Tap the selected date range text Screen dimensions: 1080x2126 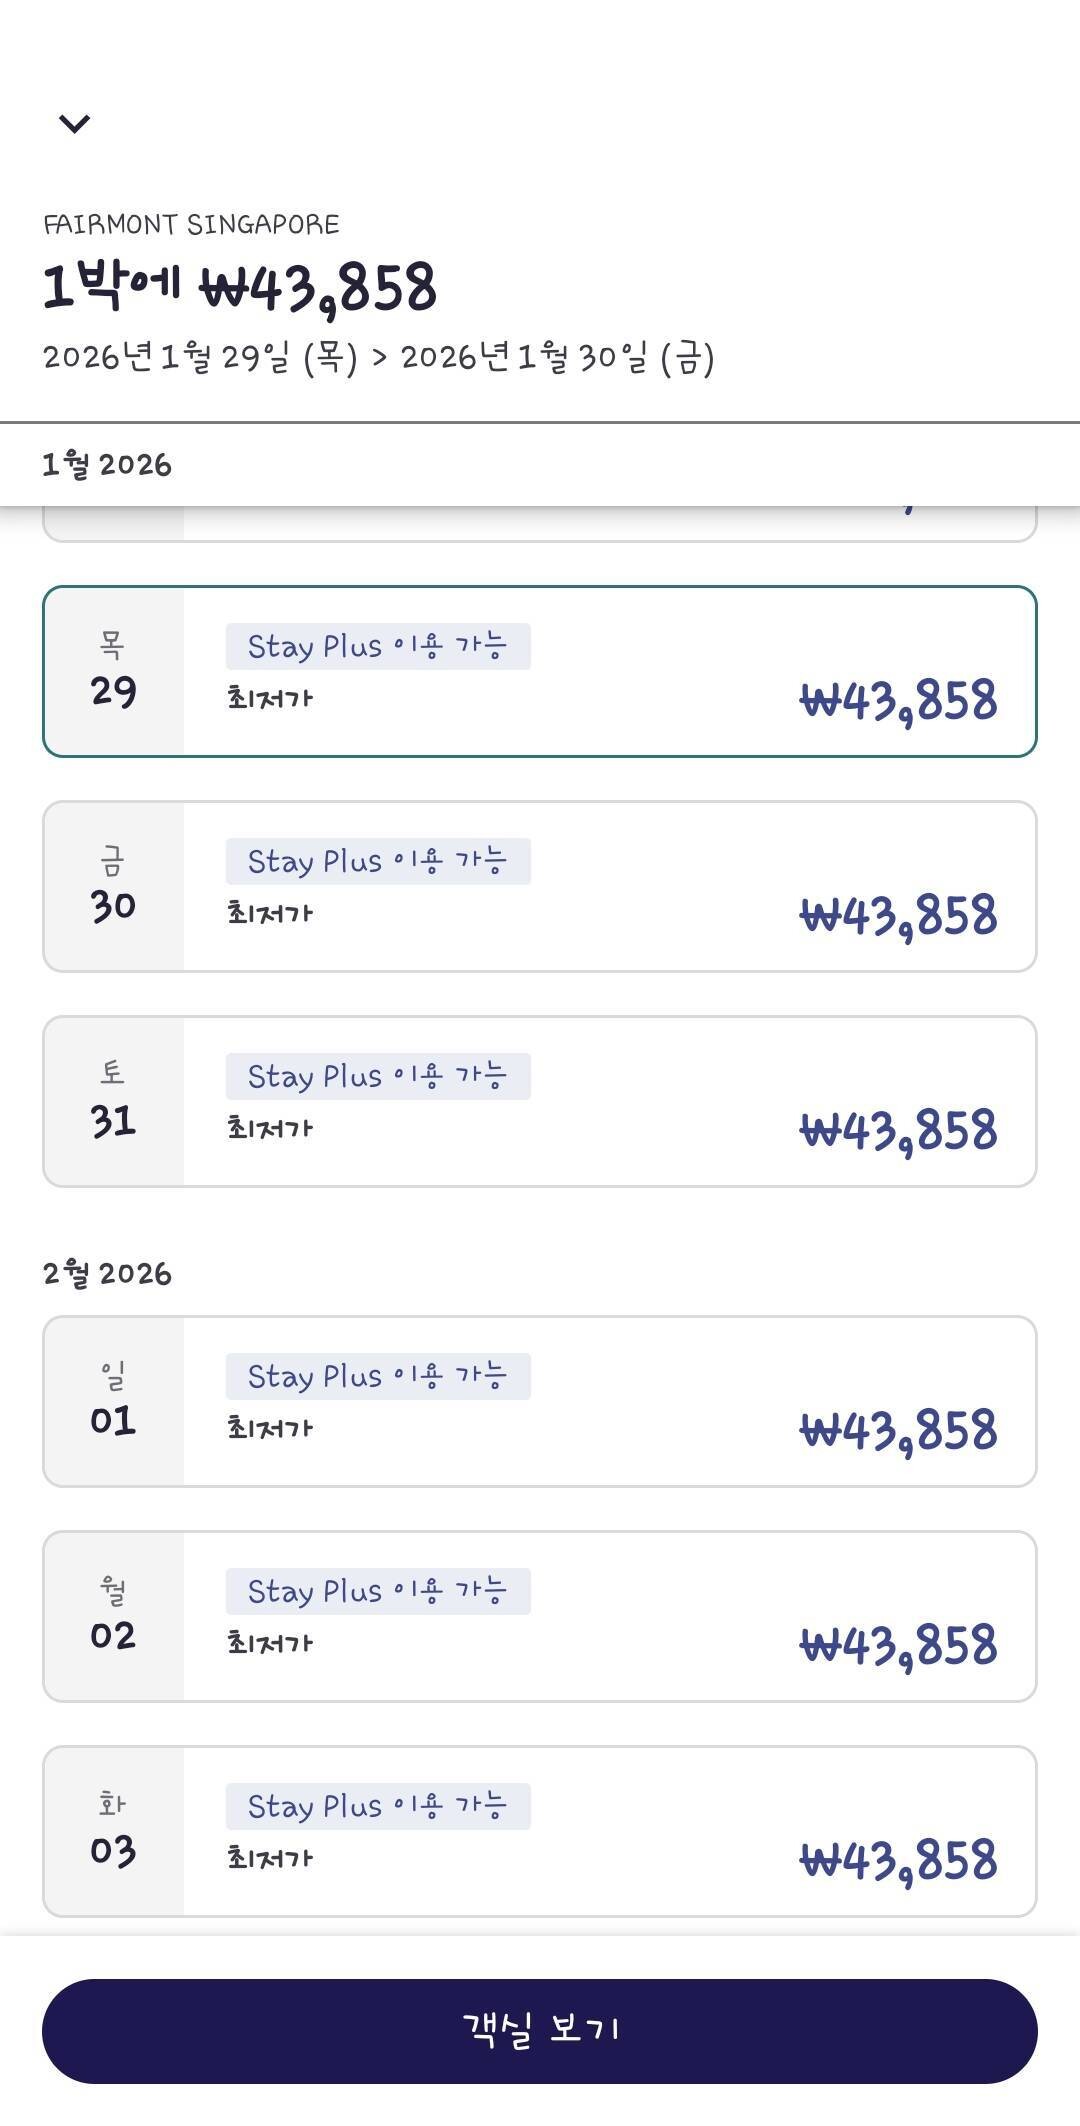pos(378,357)
